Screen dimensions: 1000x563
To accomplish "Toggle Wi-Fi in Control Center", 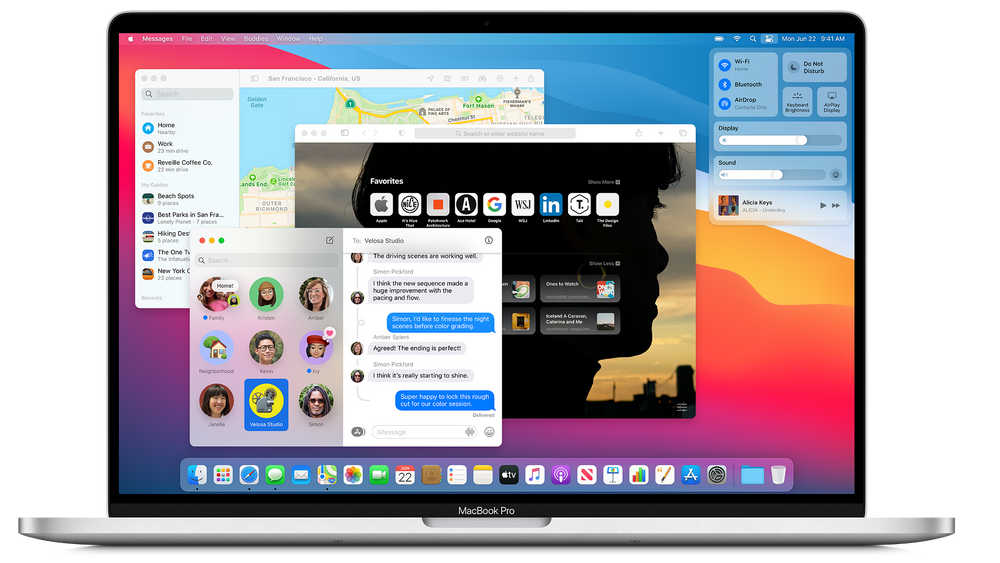I will [x=724, y=65].
